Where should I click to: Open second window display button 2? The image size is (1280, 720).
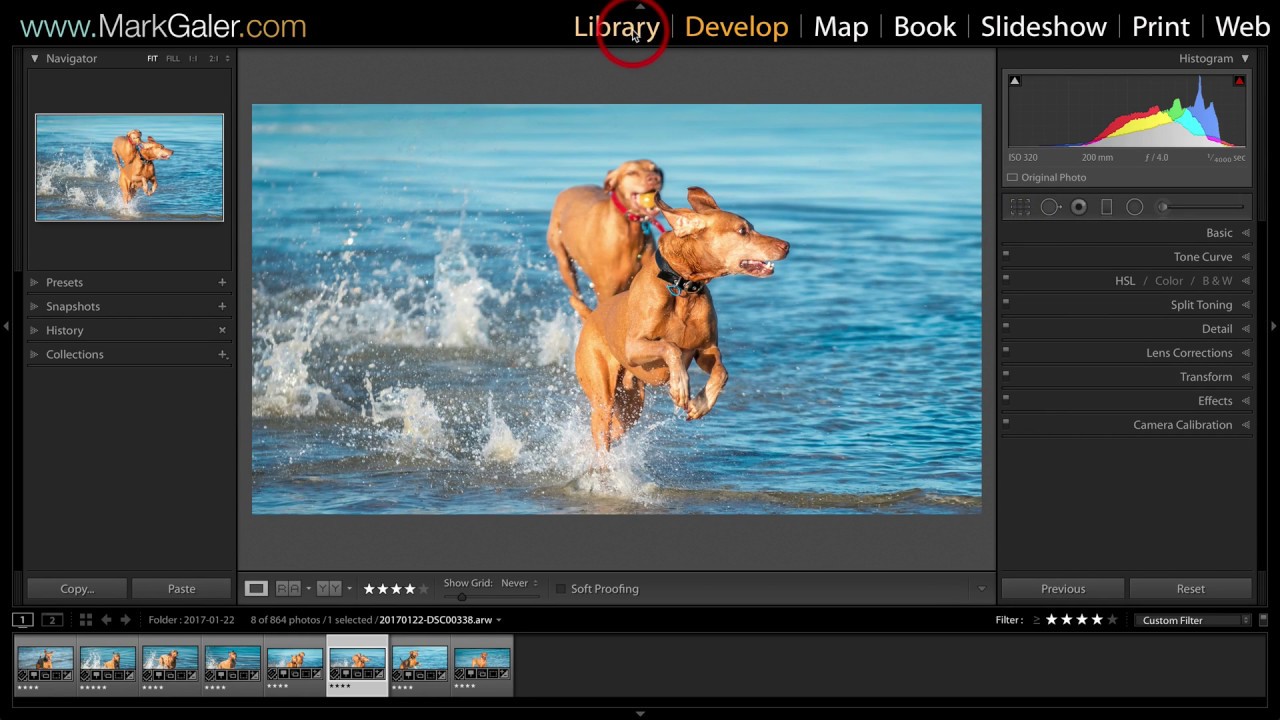click(52, 620)
